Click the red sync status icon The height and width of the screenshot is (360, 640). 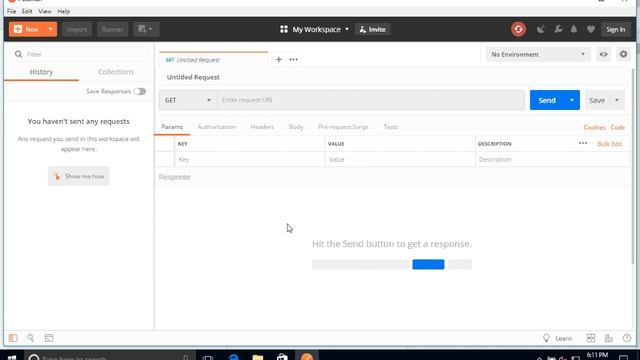(x=518, y=29)
